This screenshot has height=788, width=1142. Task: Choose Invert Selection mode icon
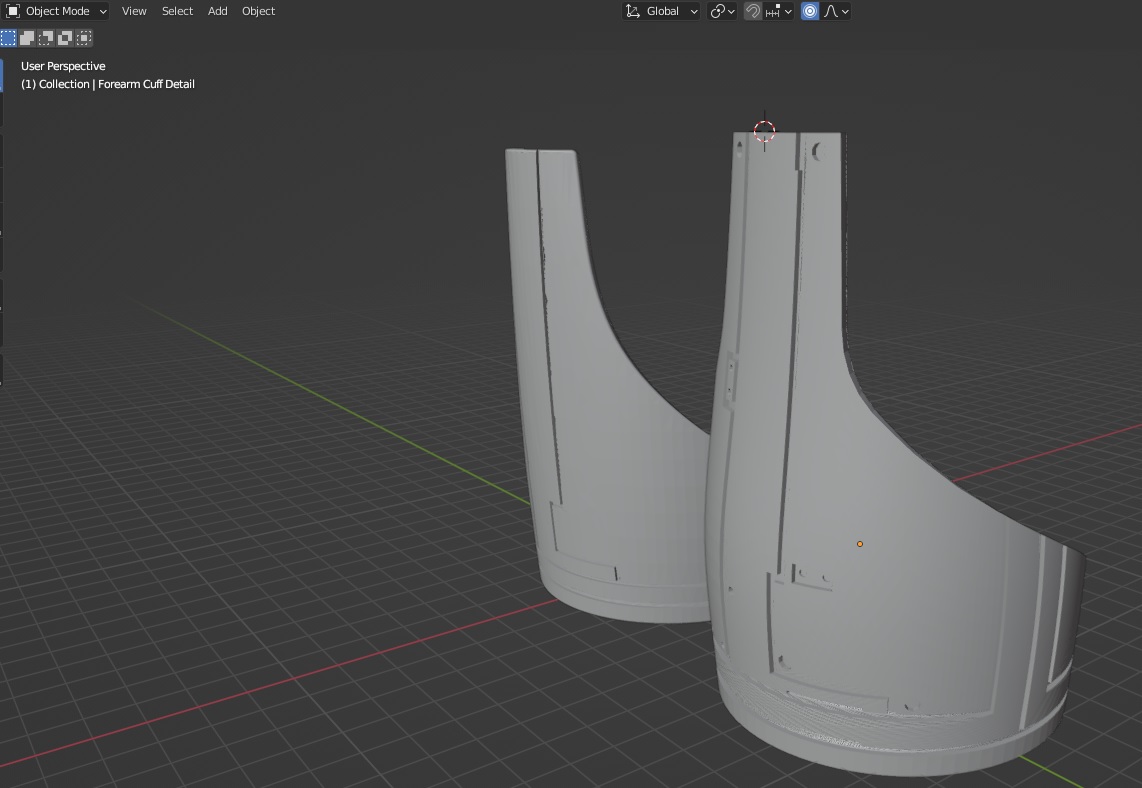[x=65, y=38]
